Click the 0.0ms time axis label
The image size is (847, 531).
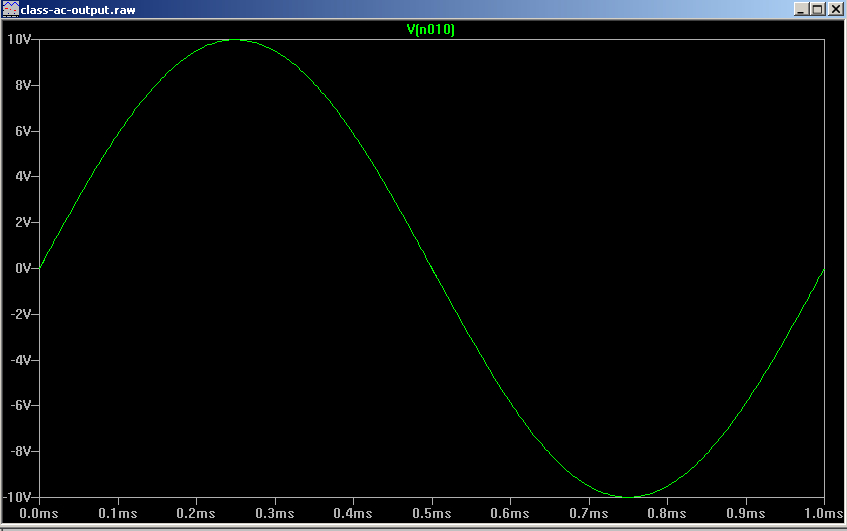[x=39, y=513]
